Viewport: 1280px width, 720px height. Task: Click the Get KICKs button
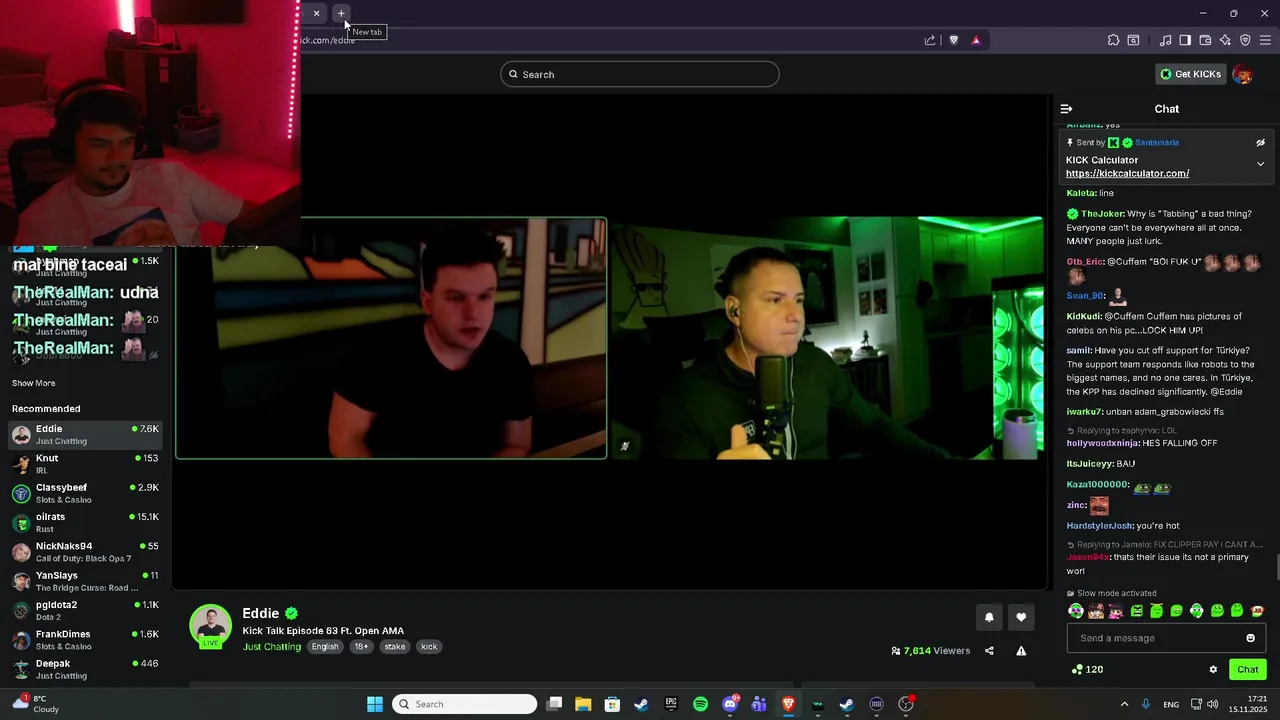click(1190, 74)
